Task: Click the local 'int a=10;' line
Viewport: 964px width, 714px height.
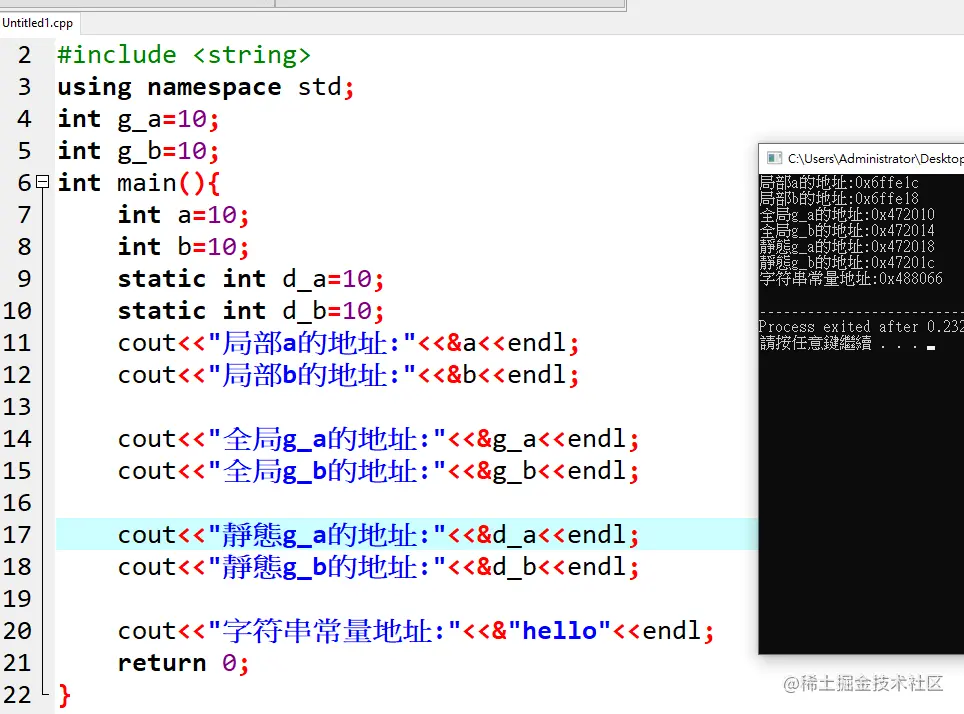Action: tap(183, 215)
